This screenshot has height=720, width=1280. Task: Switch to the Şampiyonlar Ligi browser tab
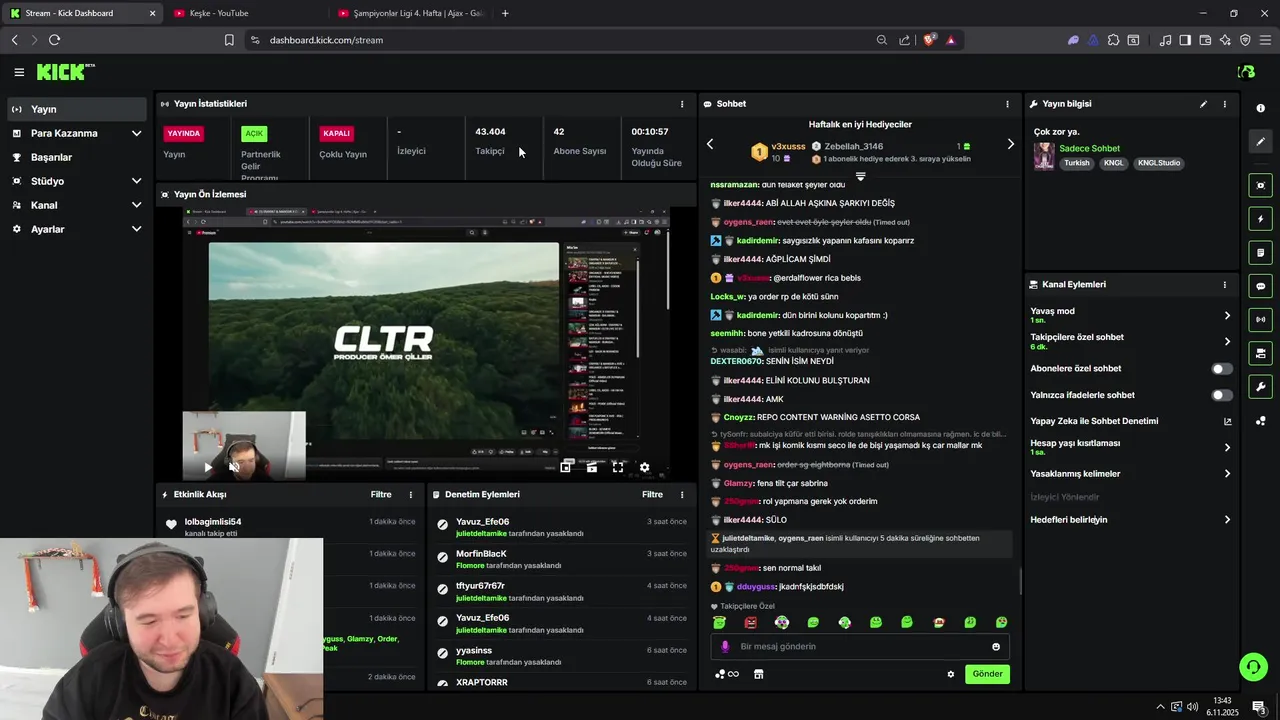[410, 13]
